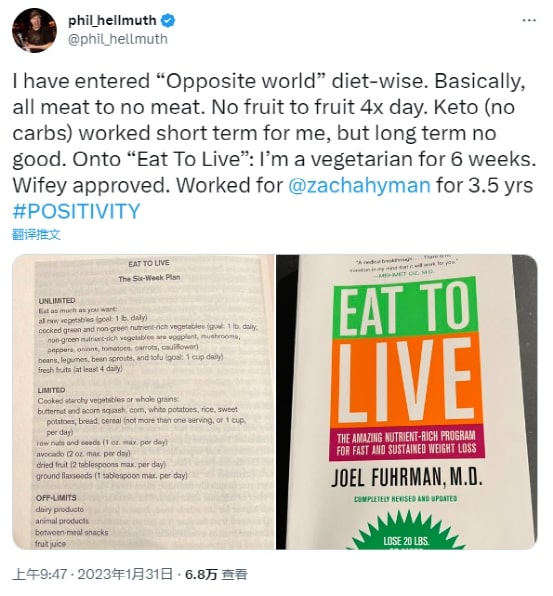Click the UNLIMITED section in plan photo

57,301
